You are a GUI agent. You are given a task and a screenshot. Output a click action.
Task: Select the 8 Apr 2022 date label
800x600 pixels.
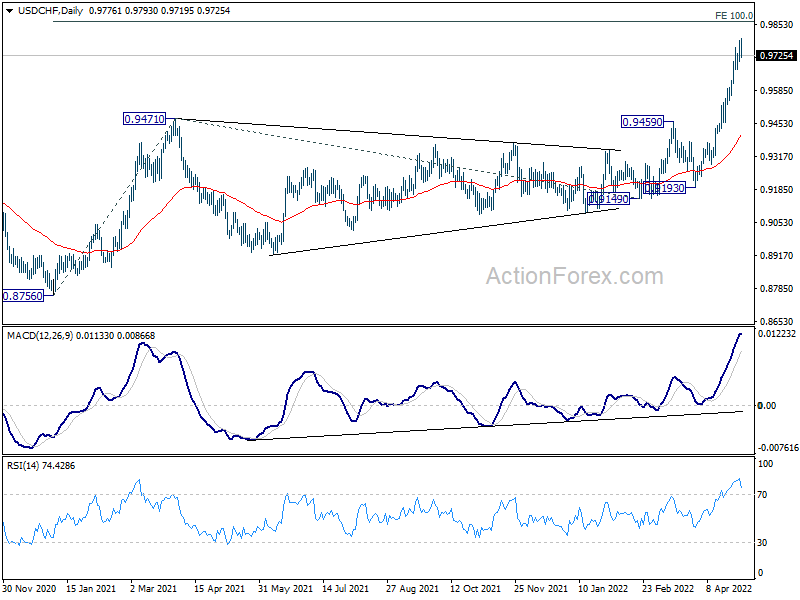730,588
